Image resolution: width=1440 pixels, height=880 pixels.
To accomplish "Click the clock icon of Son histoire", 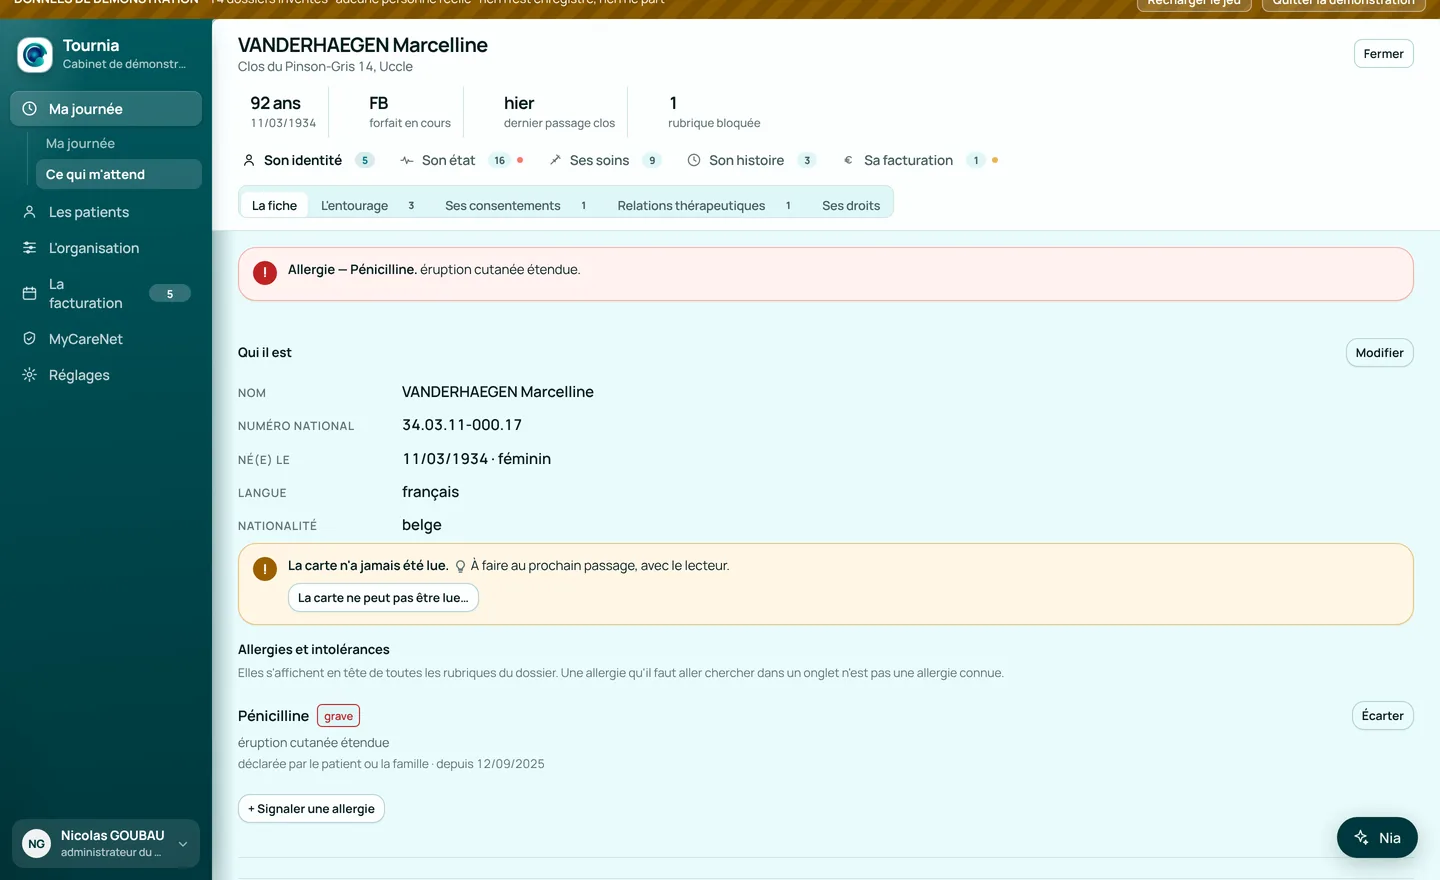I will point(694,160).
